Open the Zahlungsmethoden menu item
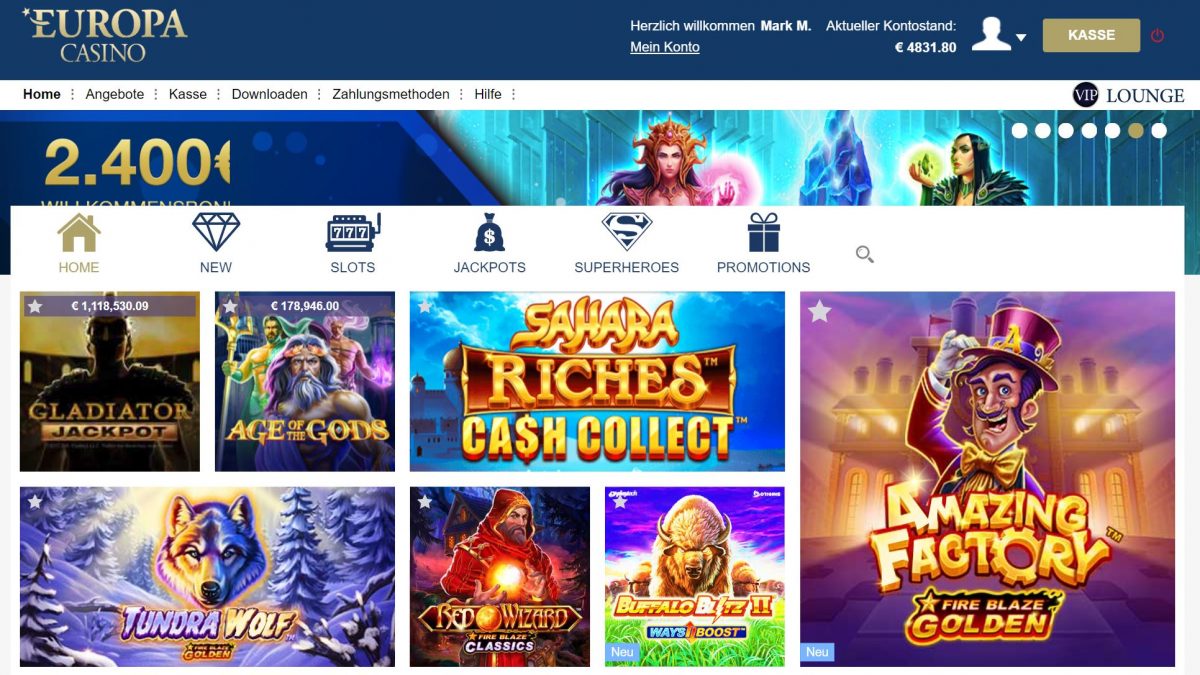Screen dimensions: 1200x675 coord(391,94)
